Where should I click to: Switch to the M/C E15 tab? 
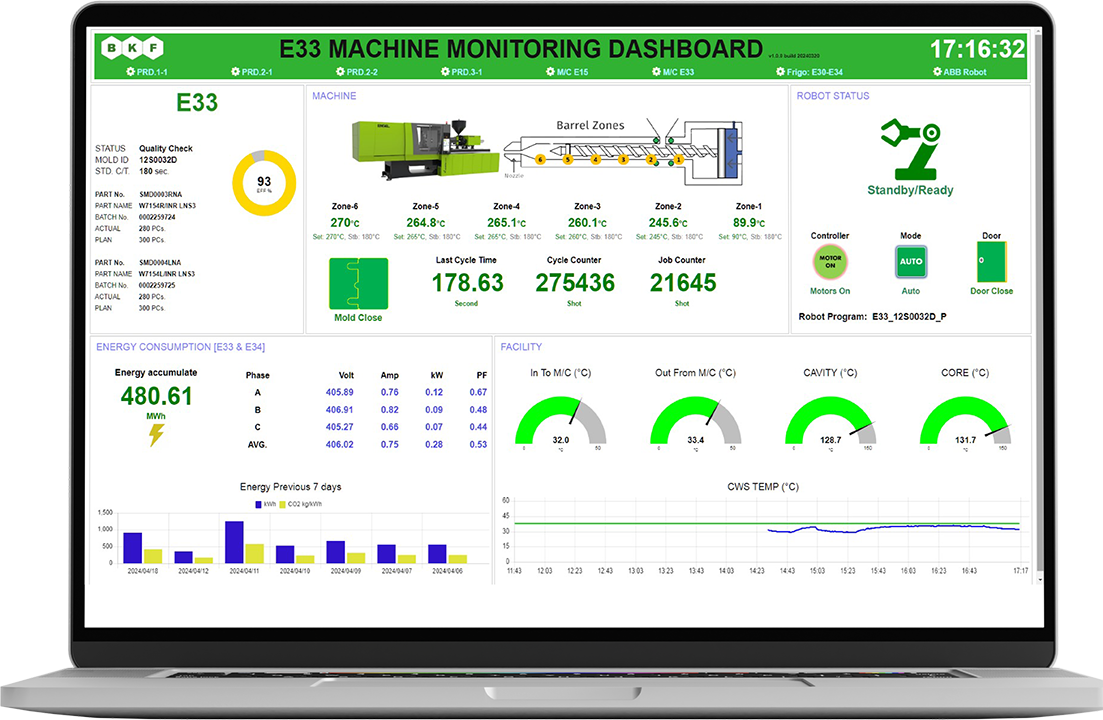click(567, 71)
